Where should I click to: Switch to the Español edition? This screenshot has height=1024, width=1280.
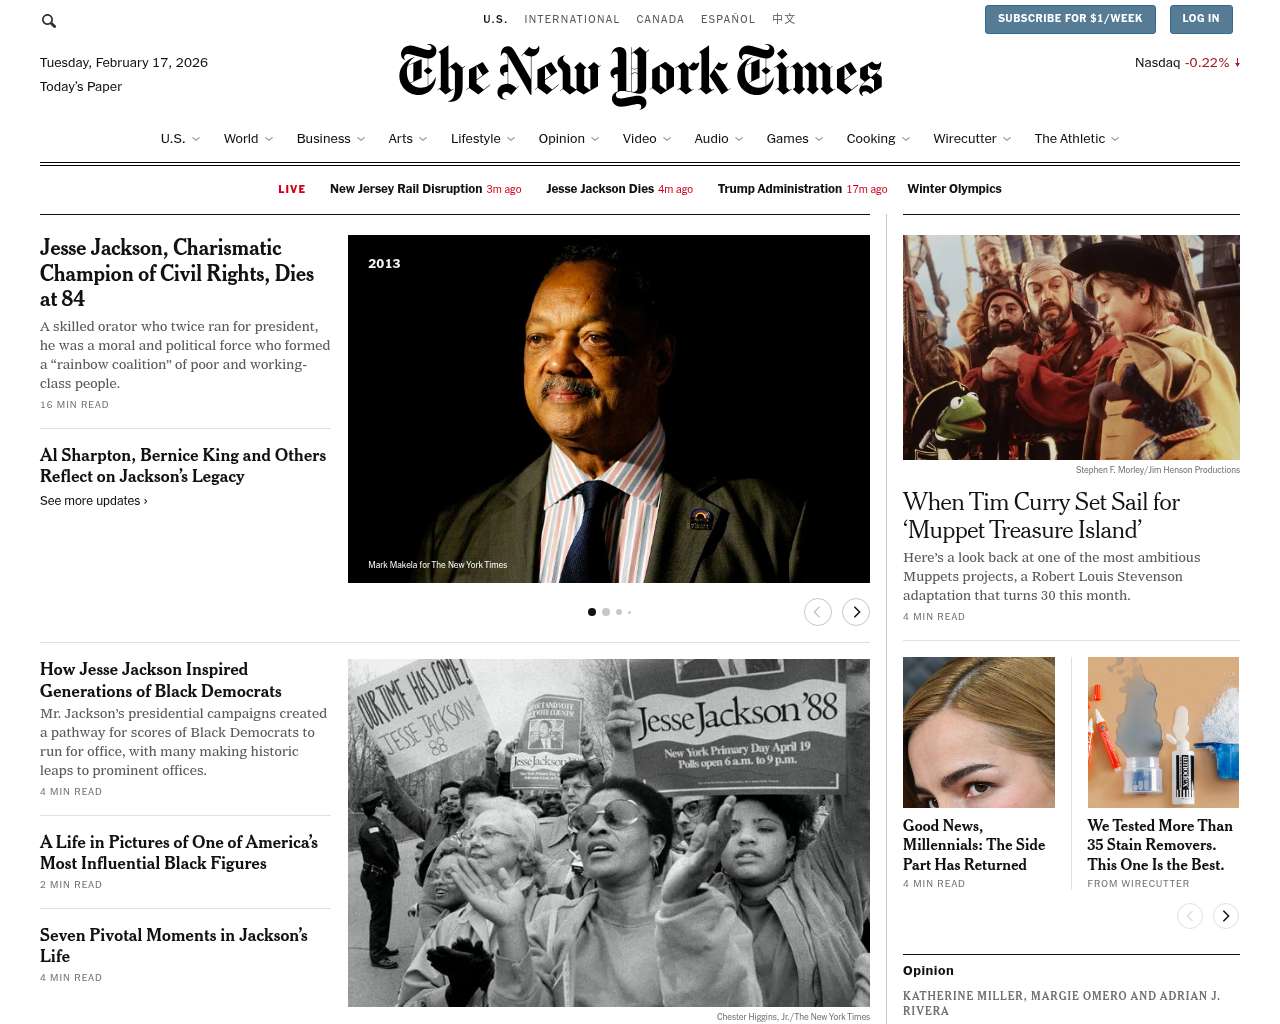tap(728, 19)
